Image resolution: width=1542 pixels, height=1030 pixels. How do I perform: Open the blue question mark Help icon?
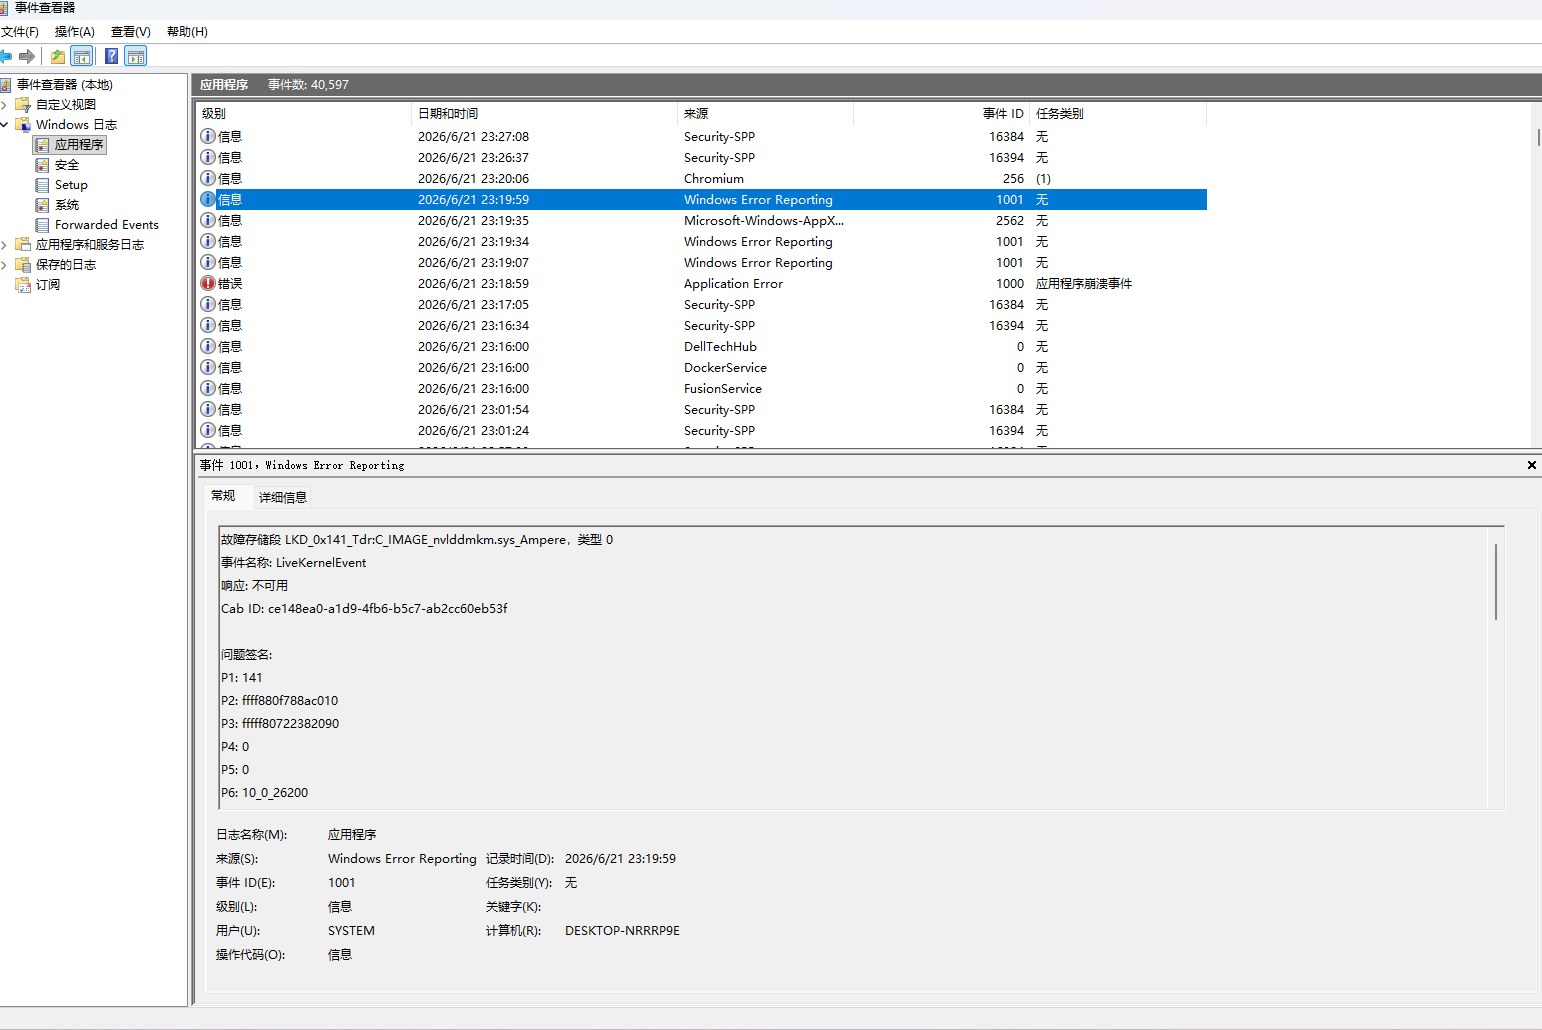click(x=112, y=56)
